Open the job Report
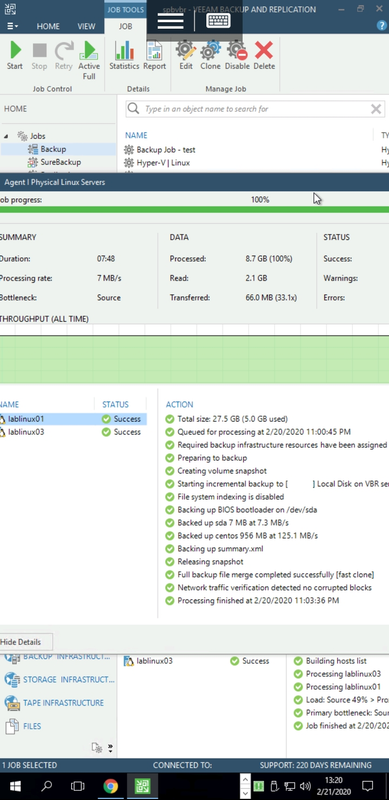Image resolution: width=389 pixels, height=800 pixels. [154, 56]
